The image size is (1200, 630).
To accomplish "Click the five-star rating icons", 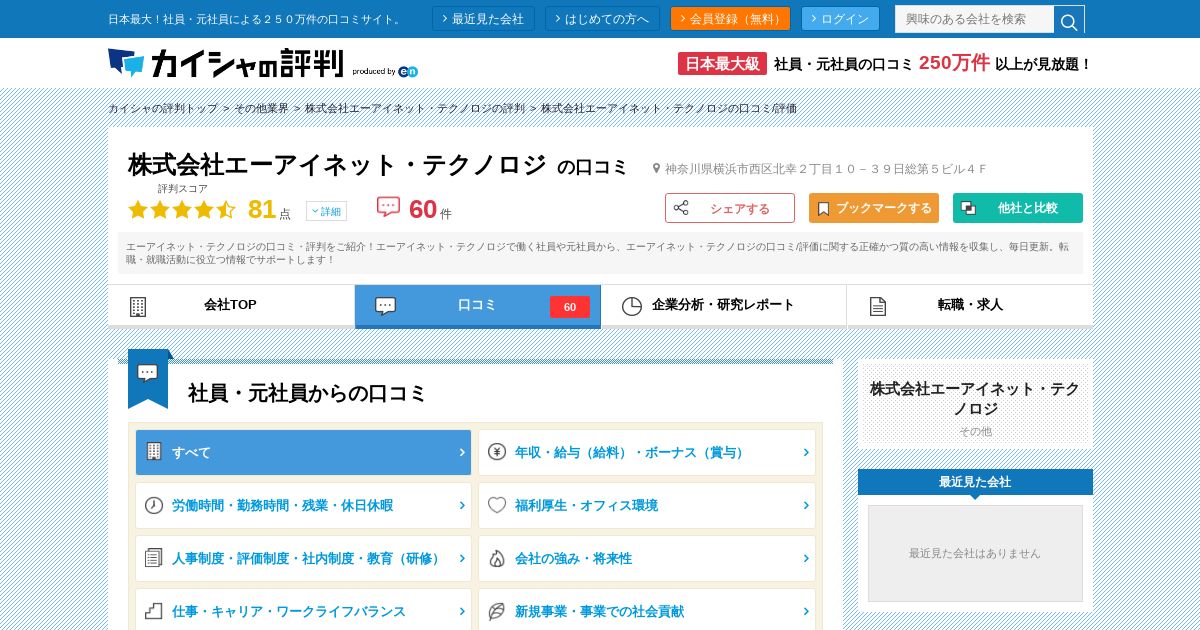I will click(182, 210).
